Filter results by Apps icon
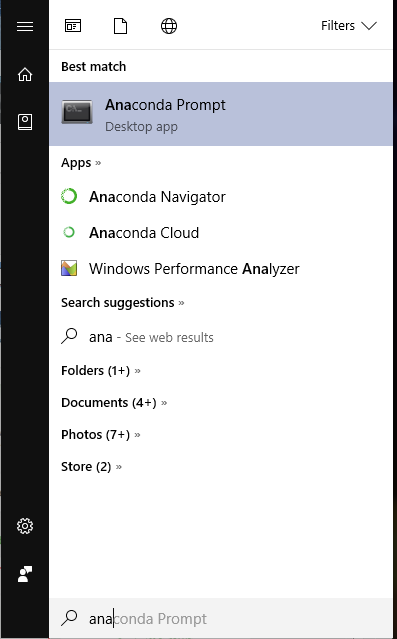397x639 pixels. point(73,26)
